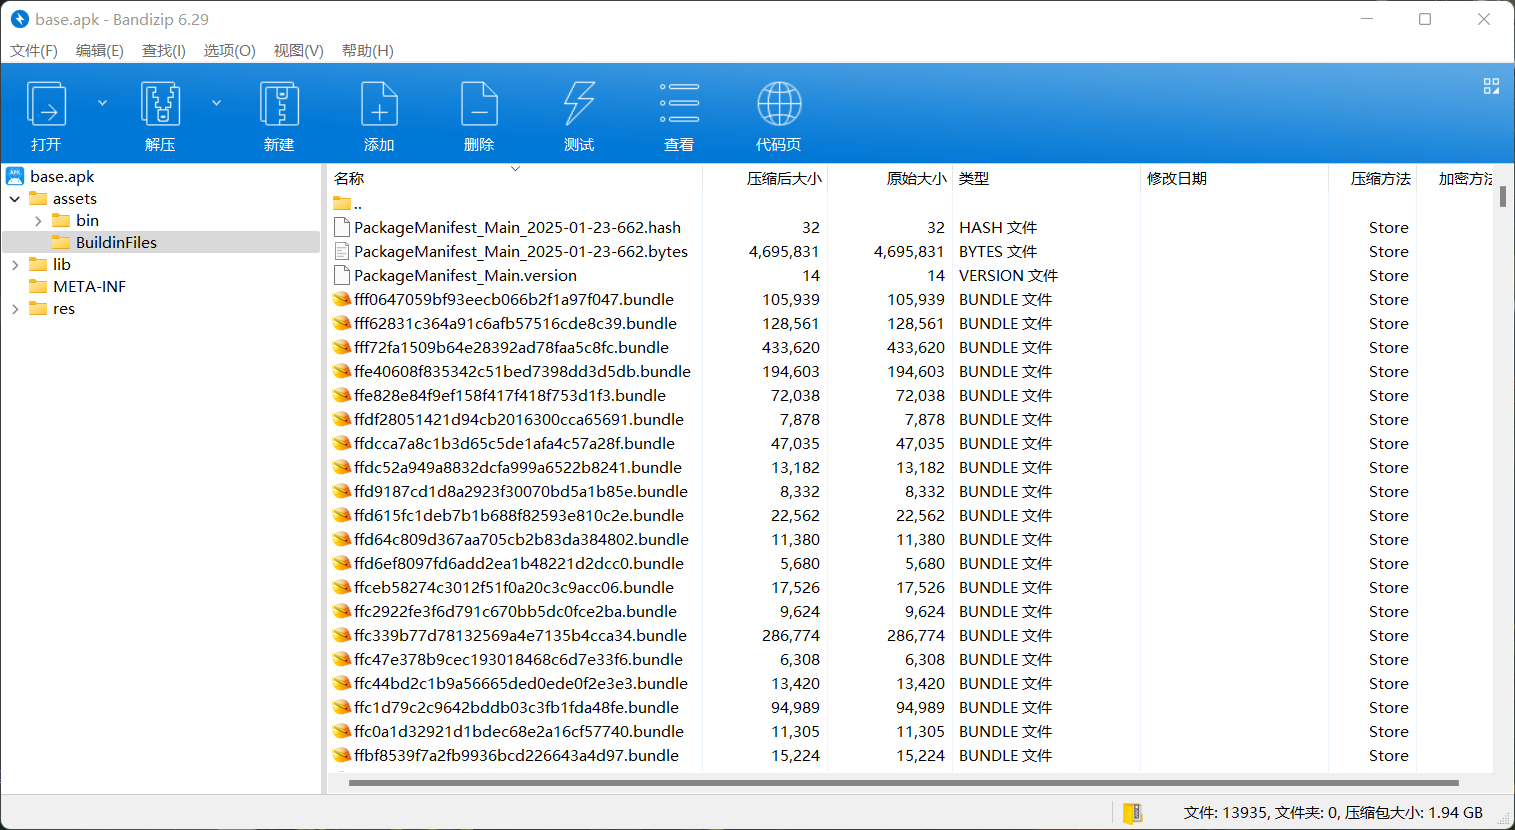Click the base.apk archive icon in the tree
The width and height of the screenshot is (1515, 830).
coord(15,176)
